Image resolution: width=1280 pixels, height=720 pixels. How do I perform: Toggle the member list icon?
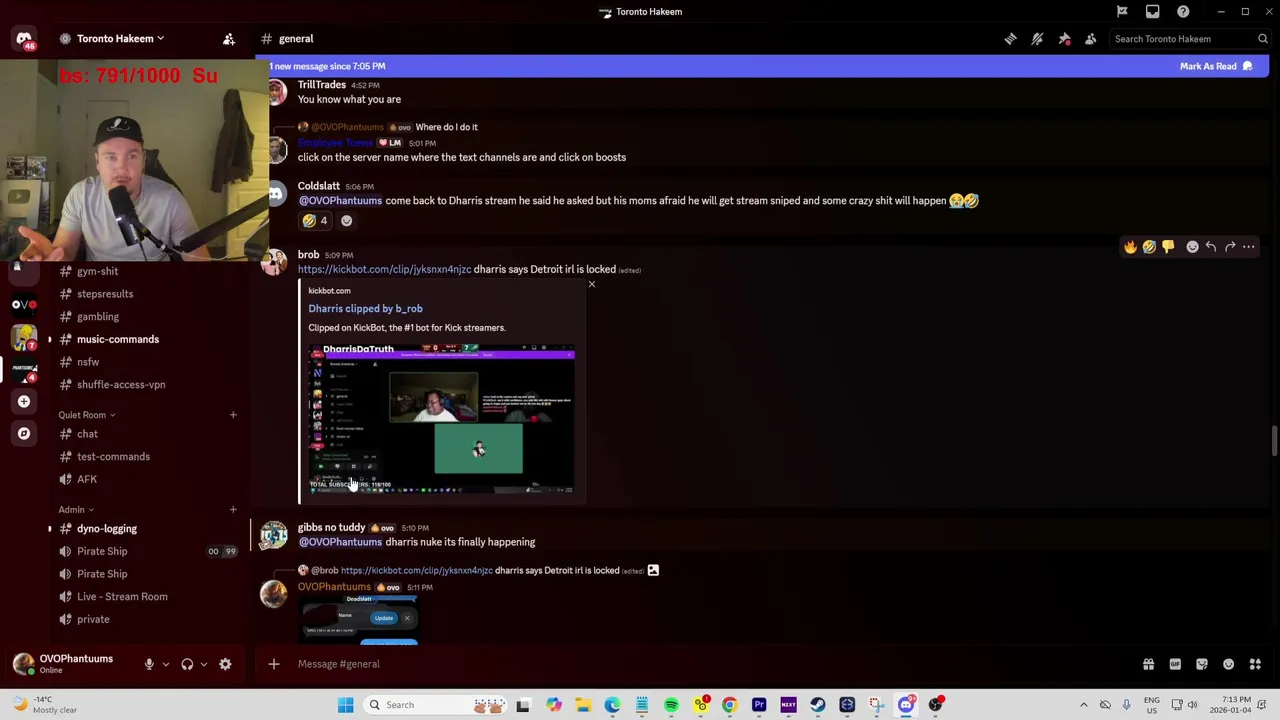coord(1091,39)
